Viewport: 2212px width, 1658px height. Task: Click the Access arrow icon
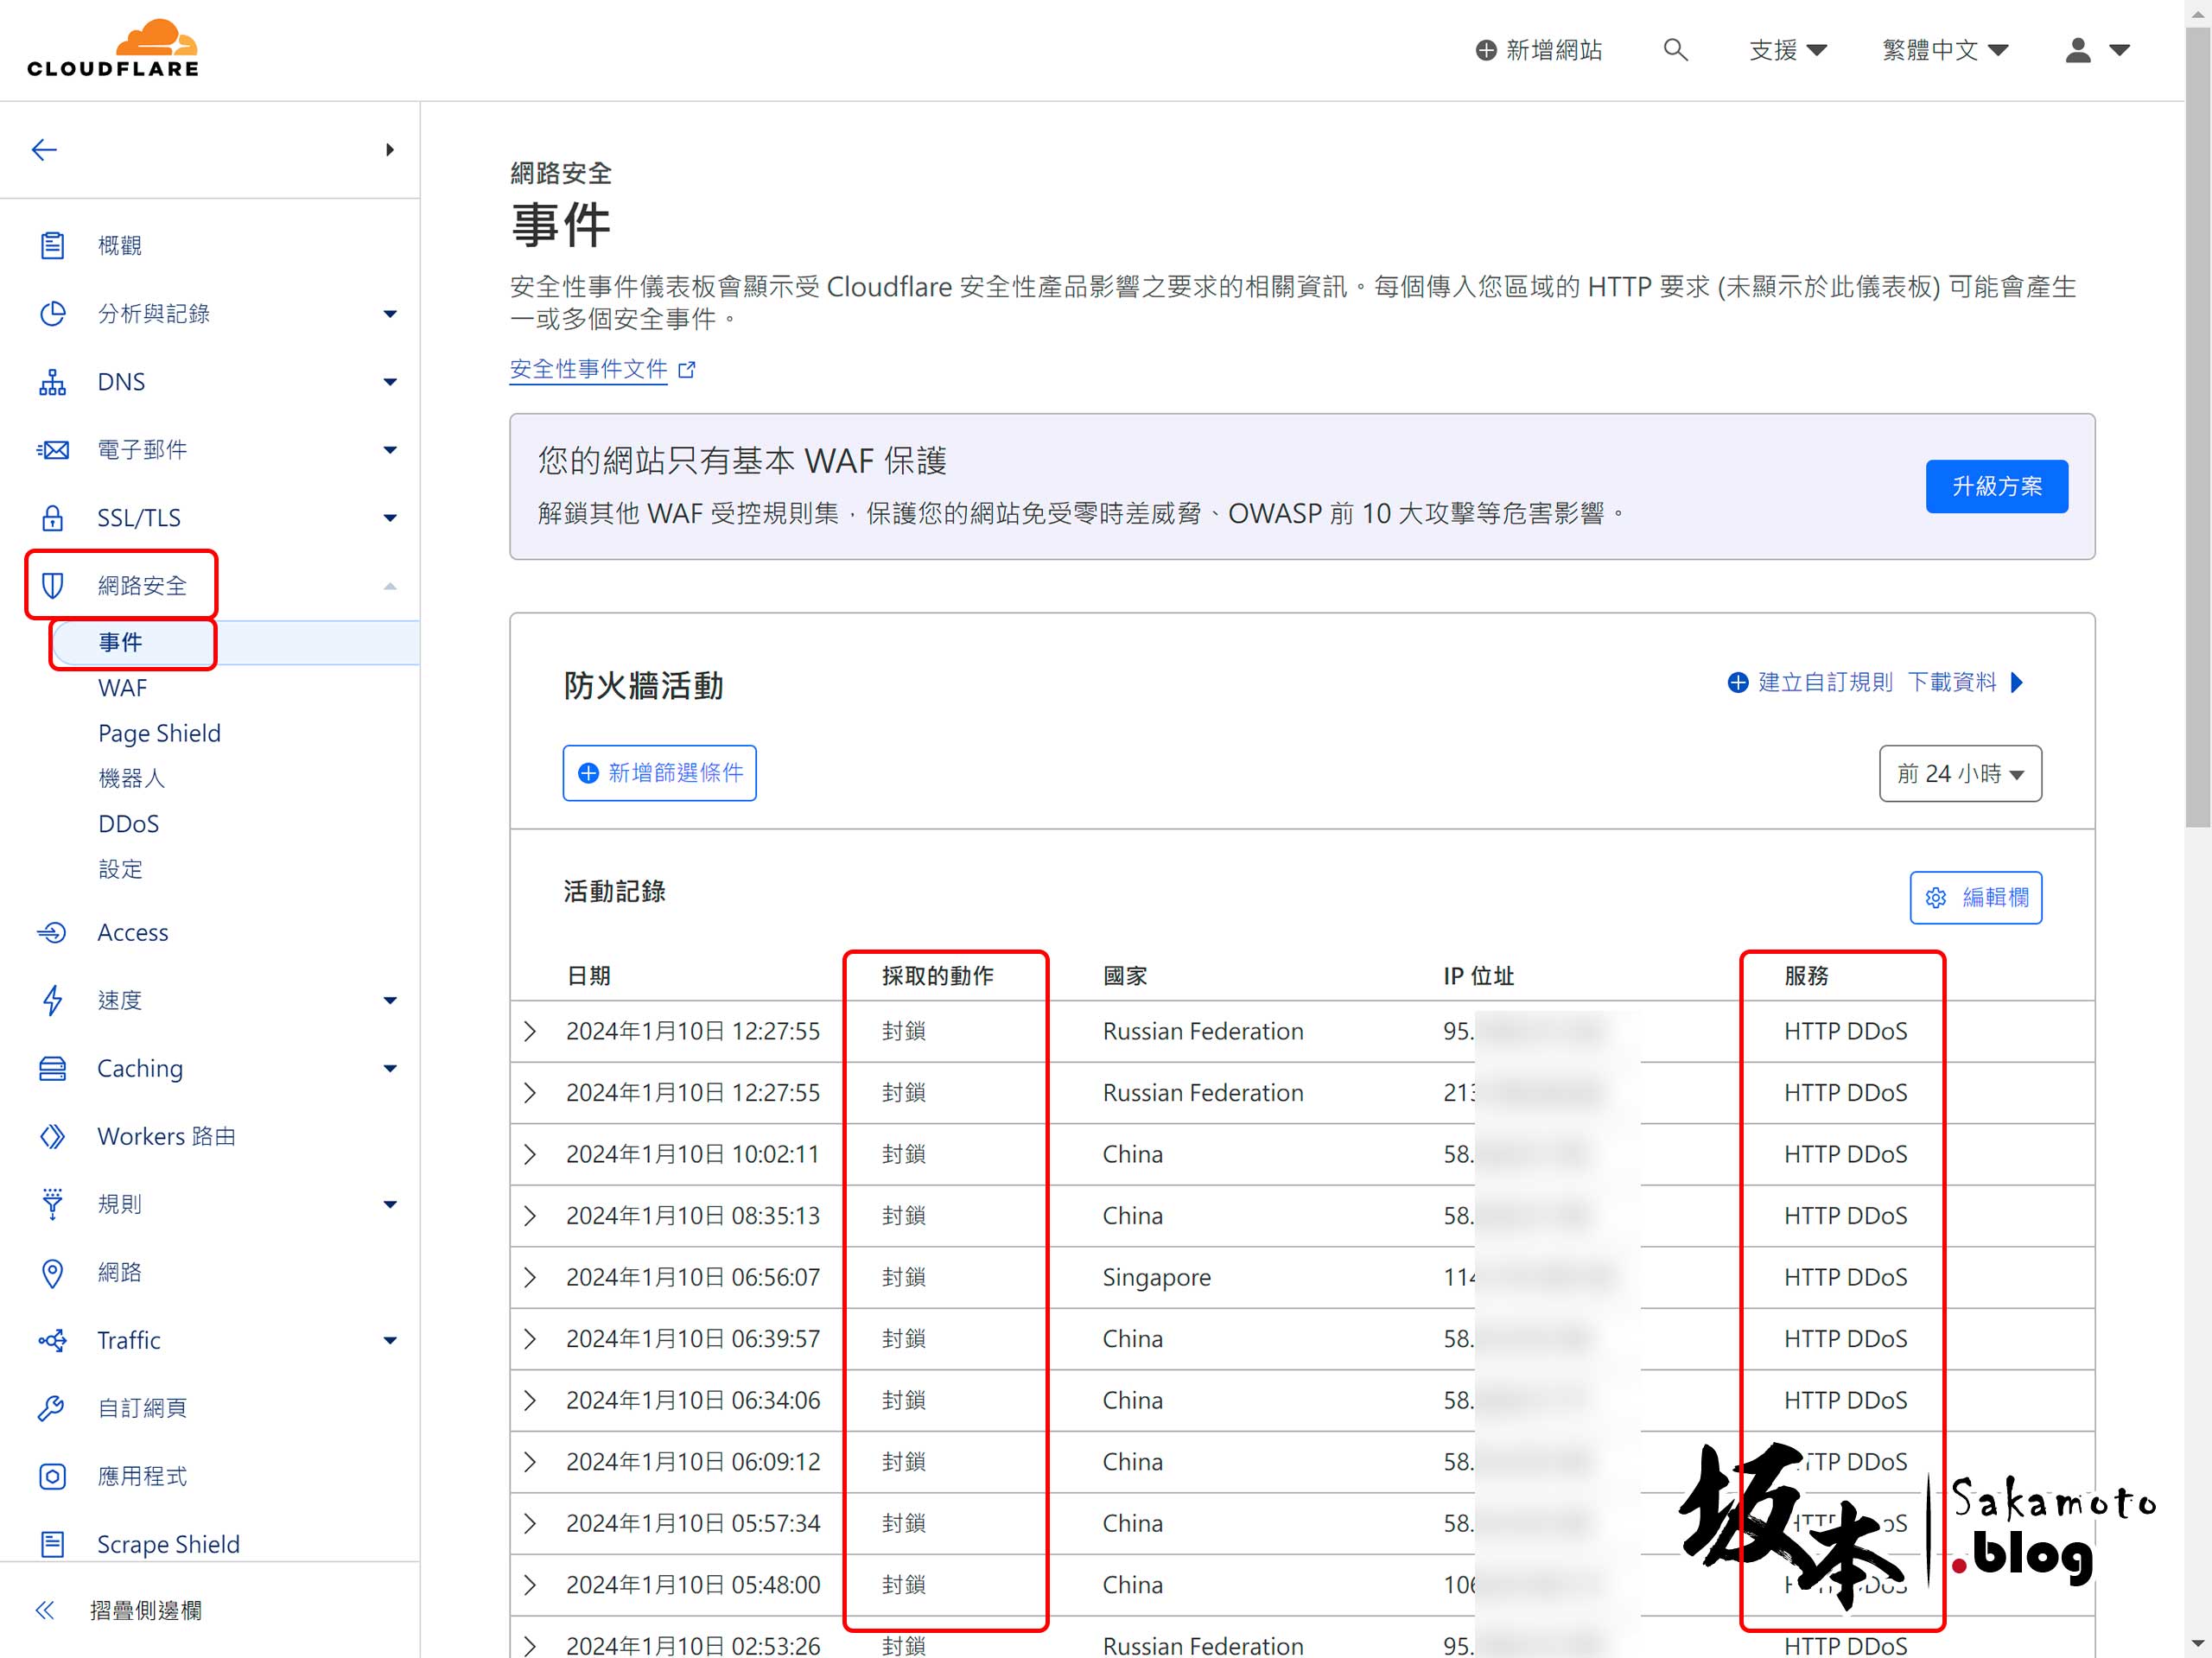pyautogui.click(x=52, y=932)
